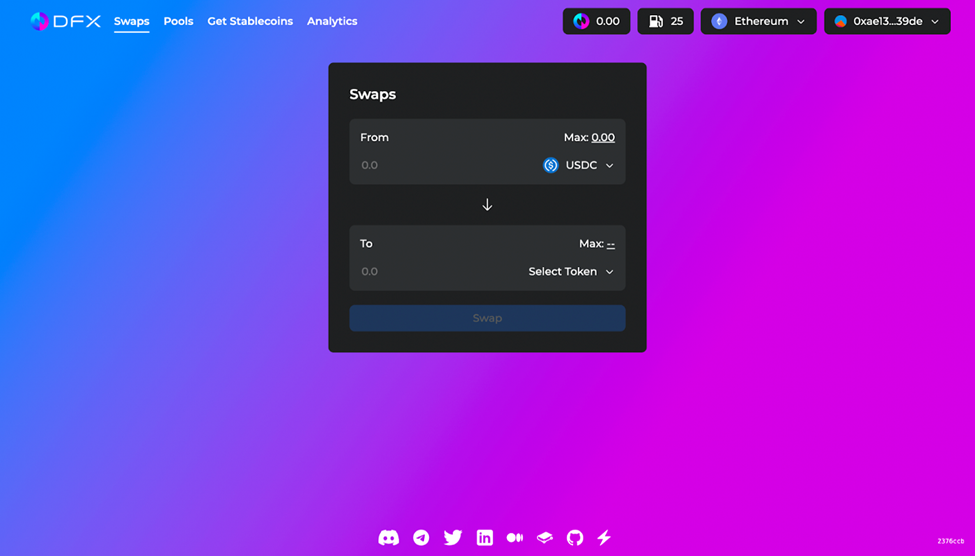Viewport: 975px width, 556px height.
Task: Flip swap direction with the down arrow
Action: point(487,205)
